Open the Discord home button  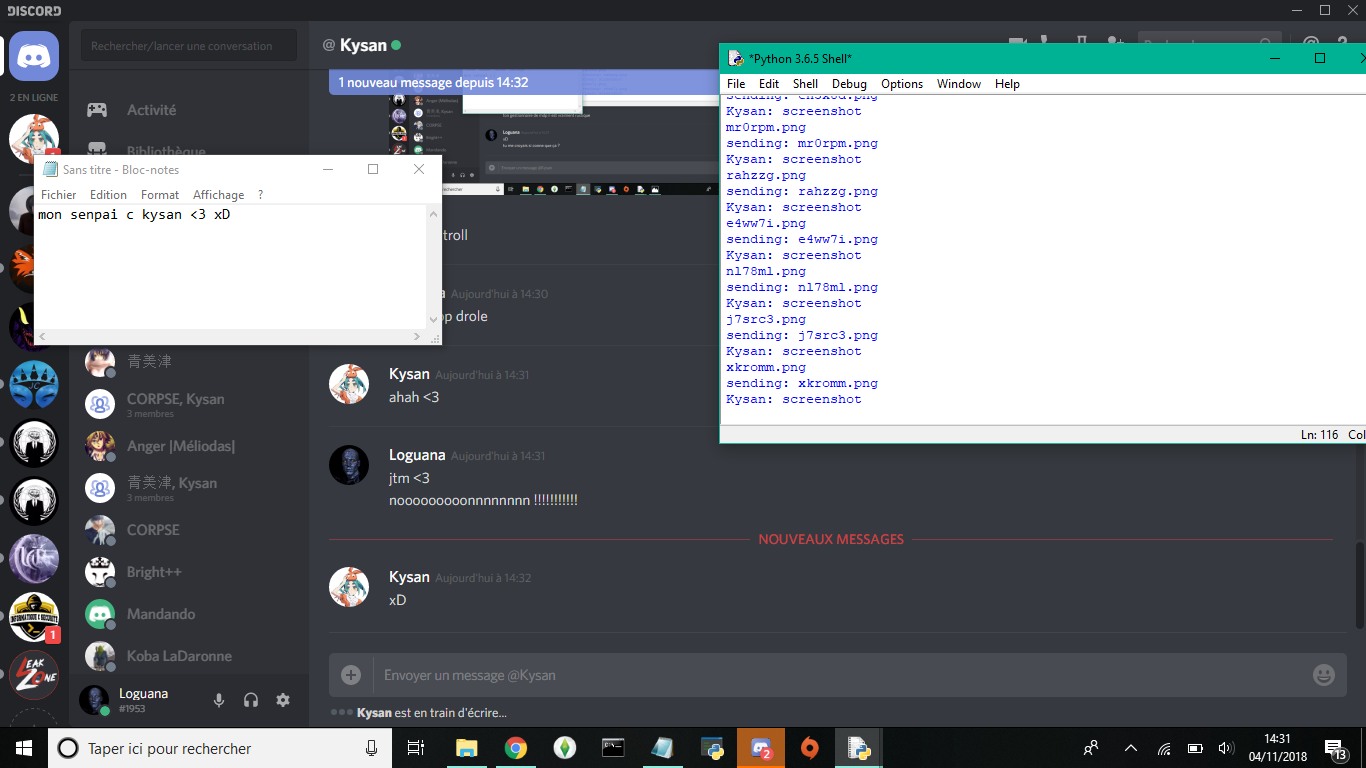click(34, 55)
